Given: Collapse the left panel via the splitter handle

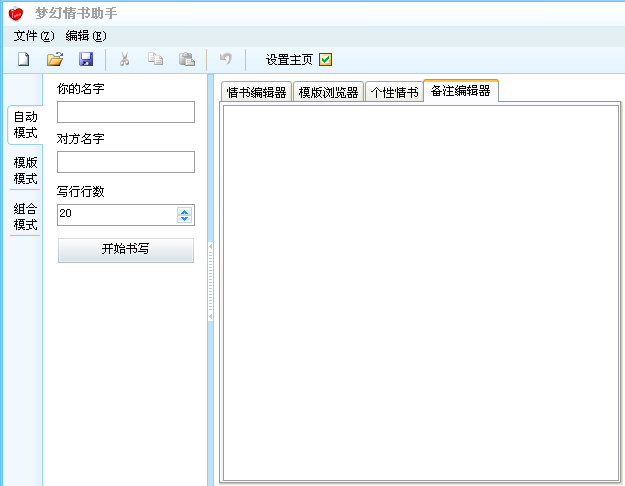Looking at the screenshot, I should coord(210,281).
